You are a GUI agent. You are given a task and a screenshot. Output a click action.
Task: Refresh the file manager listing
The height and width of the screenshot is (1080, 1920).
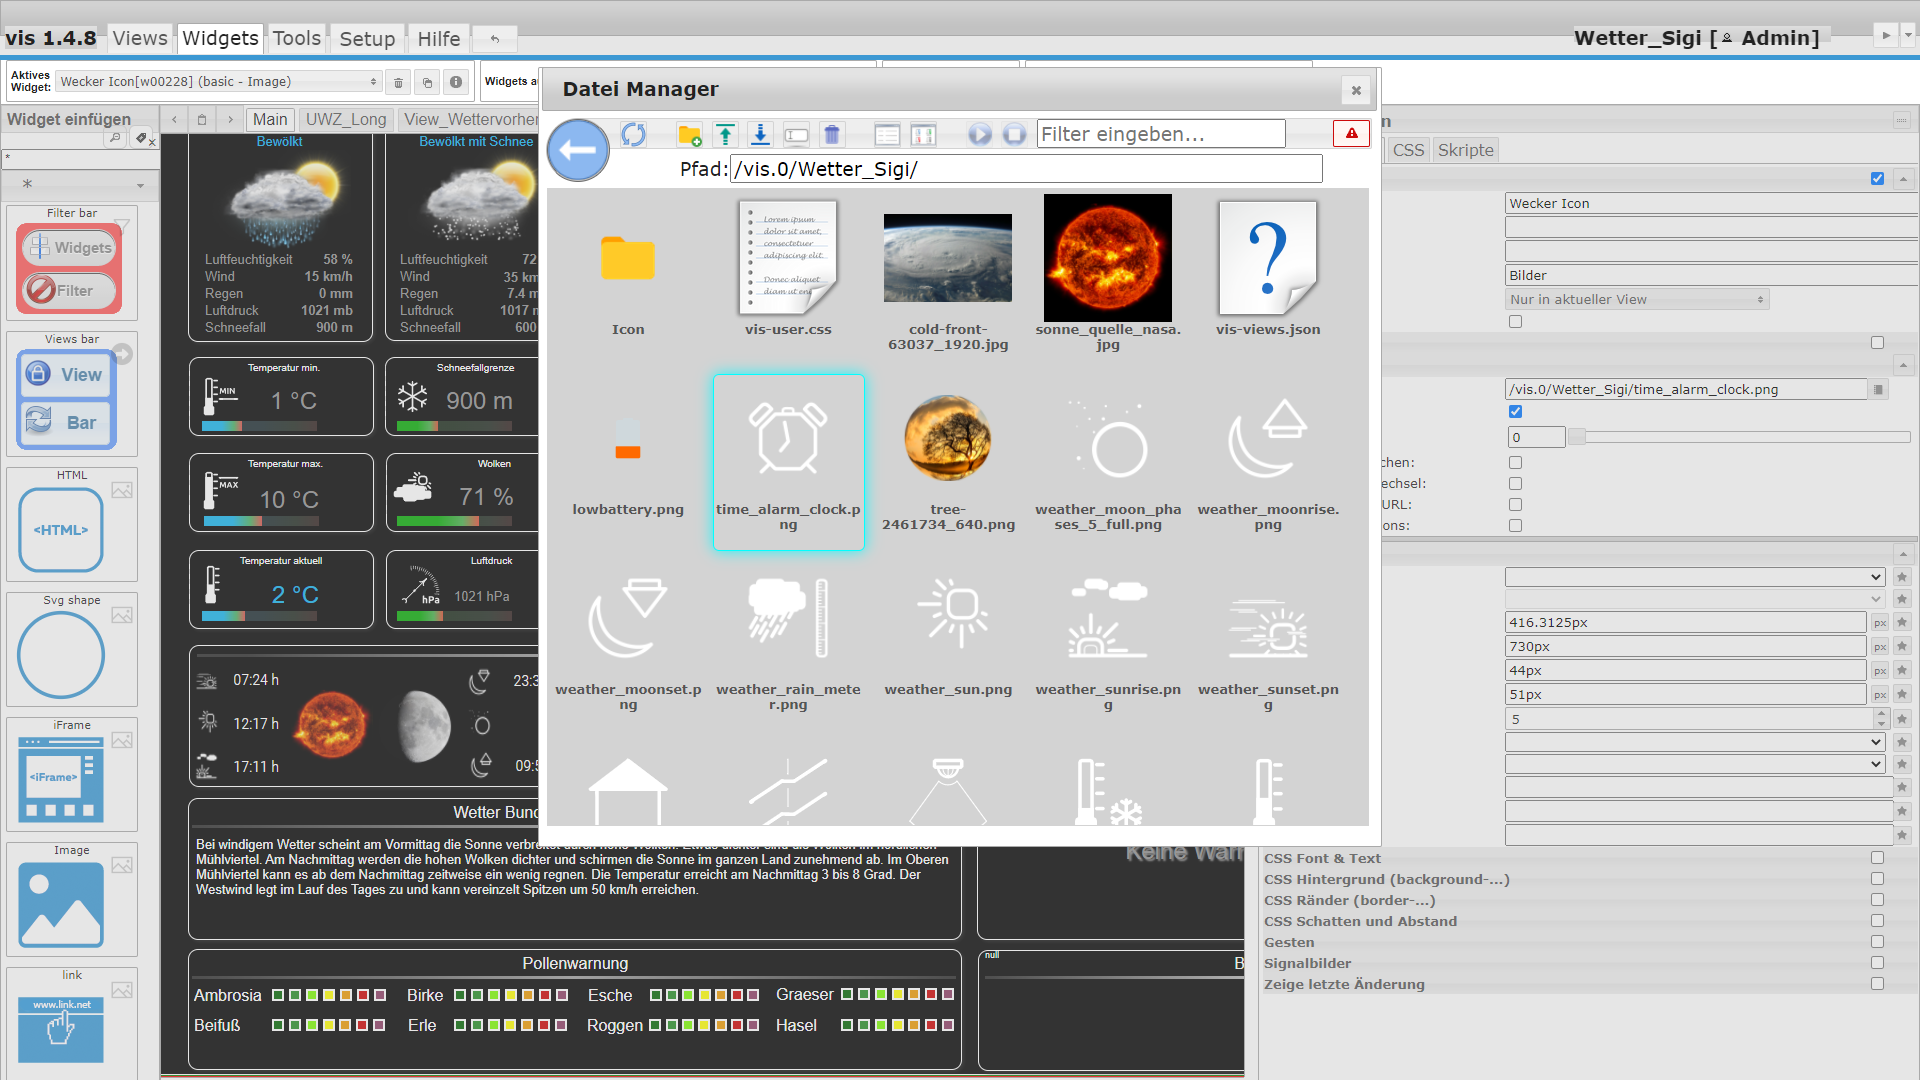(633, 134)
